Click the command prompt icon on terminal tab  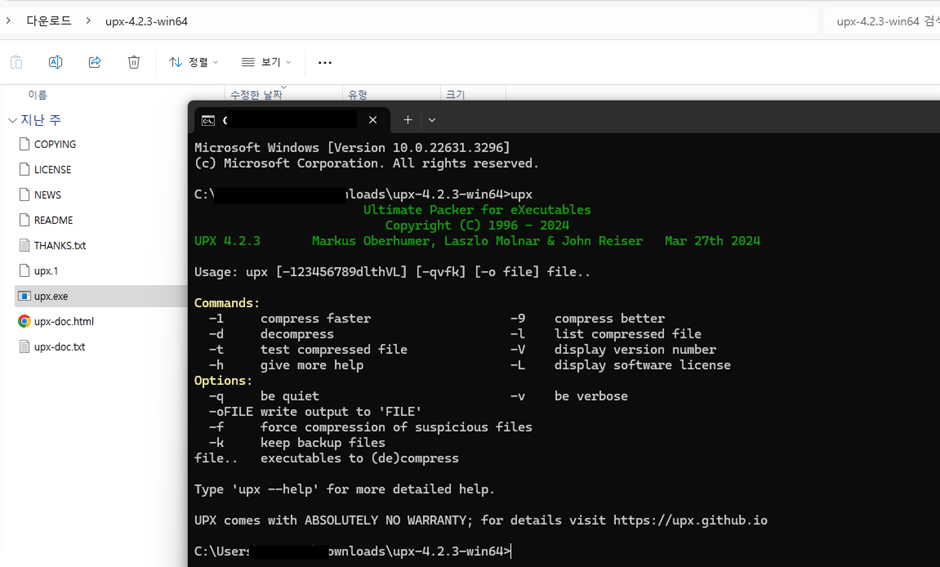(x=208, y=120)
